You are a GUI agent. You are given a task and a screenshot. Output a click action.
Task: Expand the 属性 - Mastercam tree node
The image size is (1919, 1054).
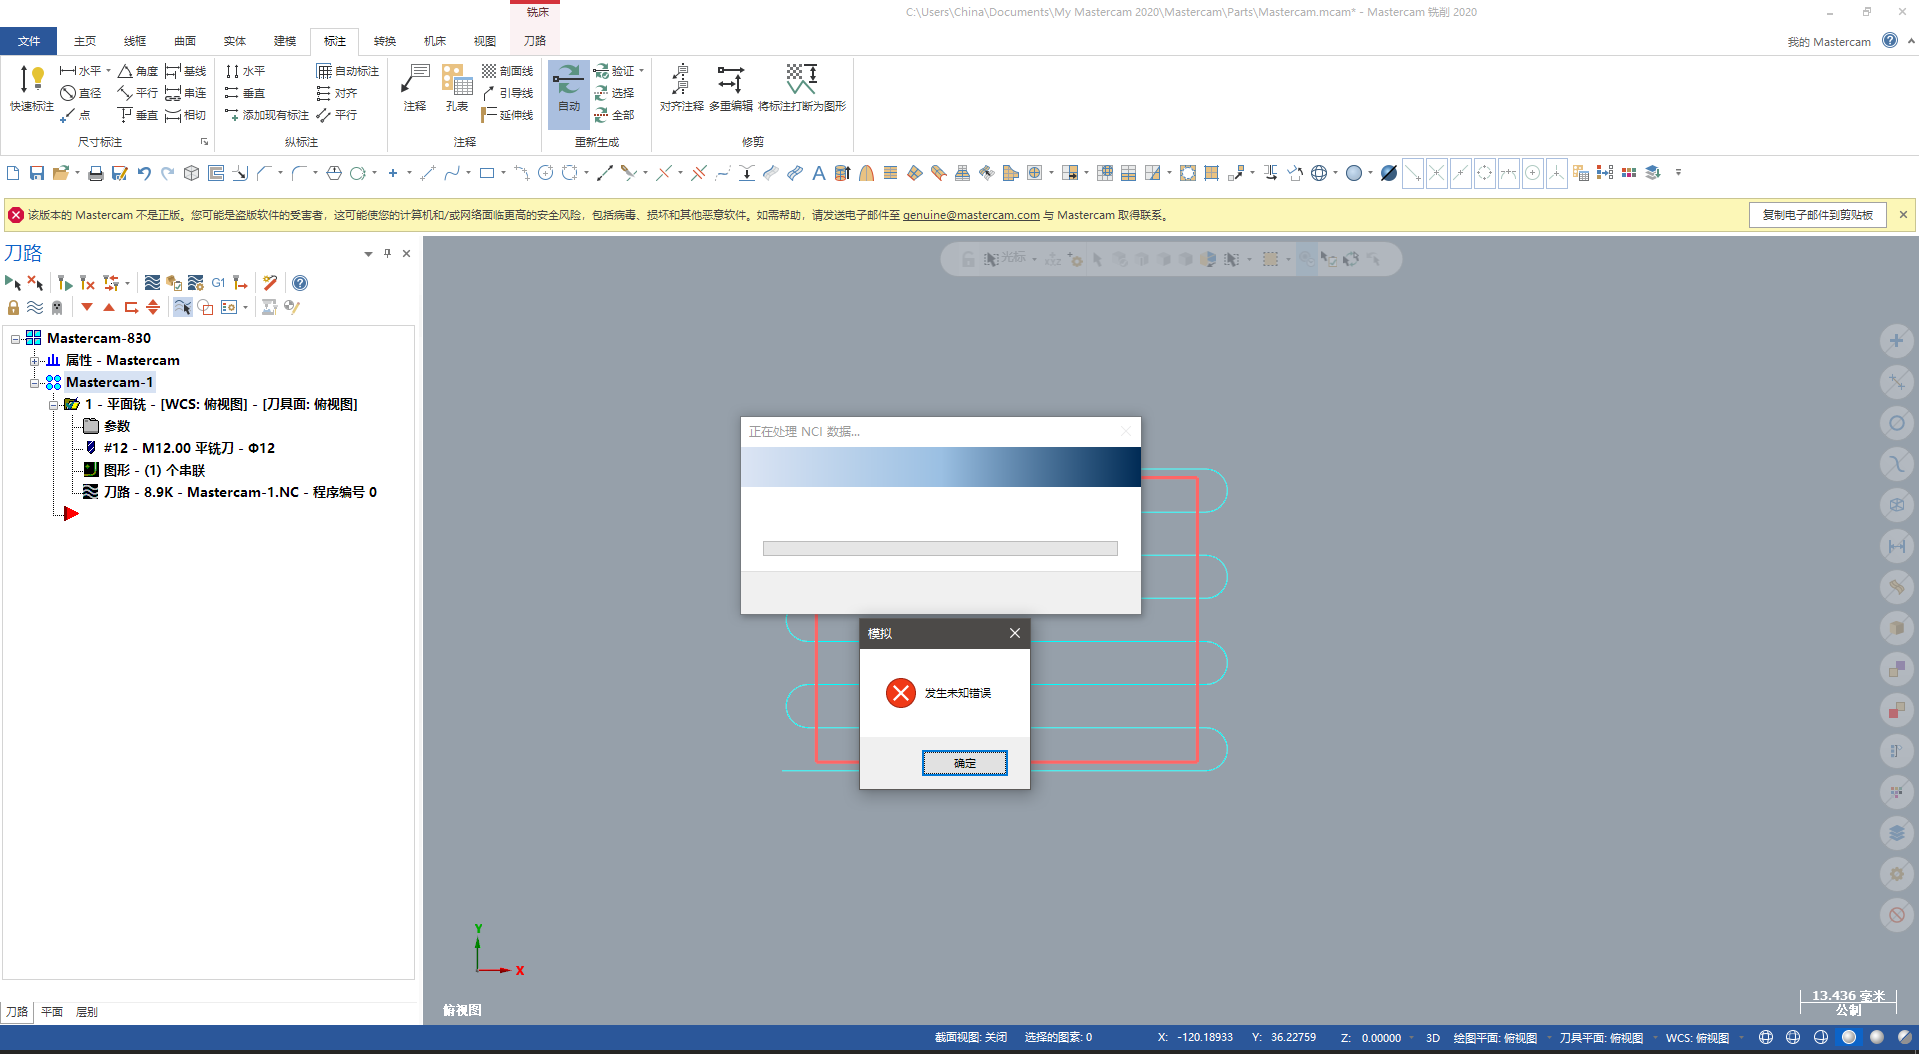tap(34, 361)
